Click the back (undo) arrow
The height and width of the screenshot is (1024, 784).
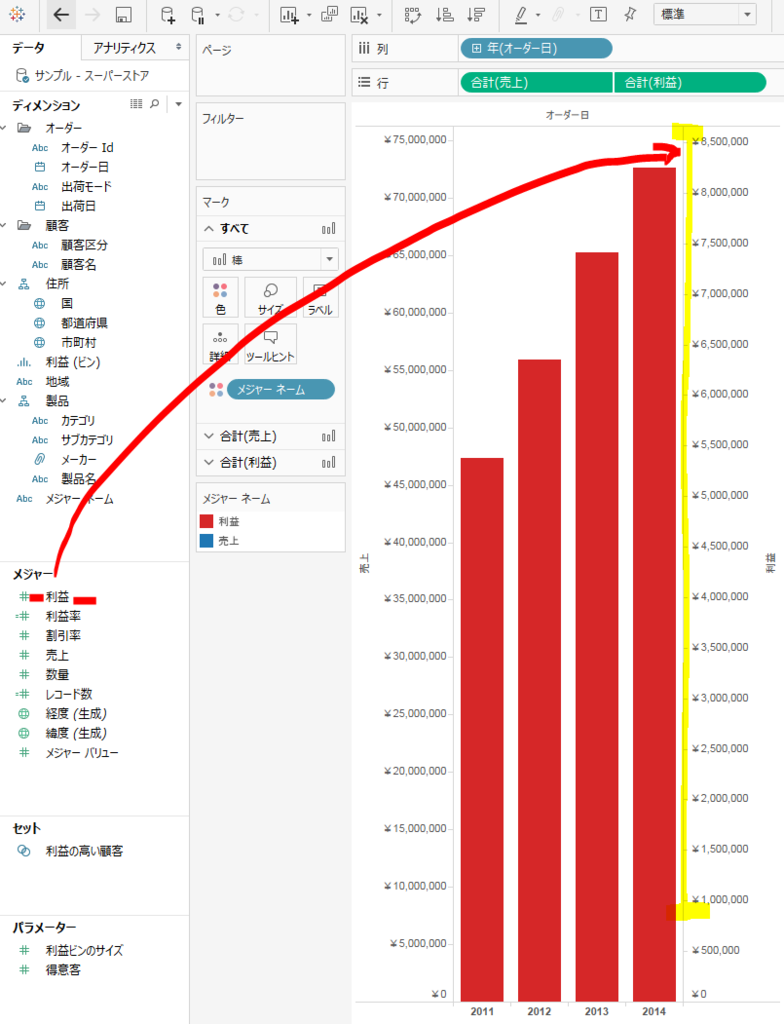click(x=61, y=14)
